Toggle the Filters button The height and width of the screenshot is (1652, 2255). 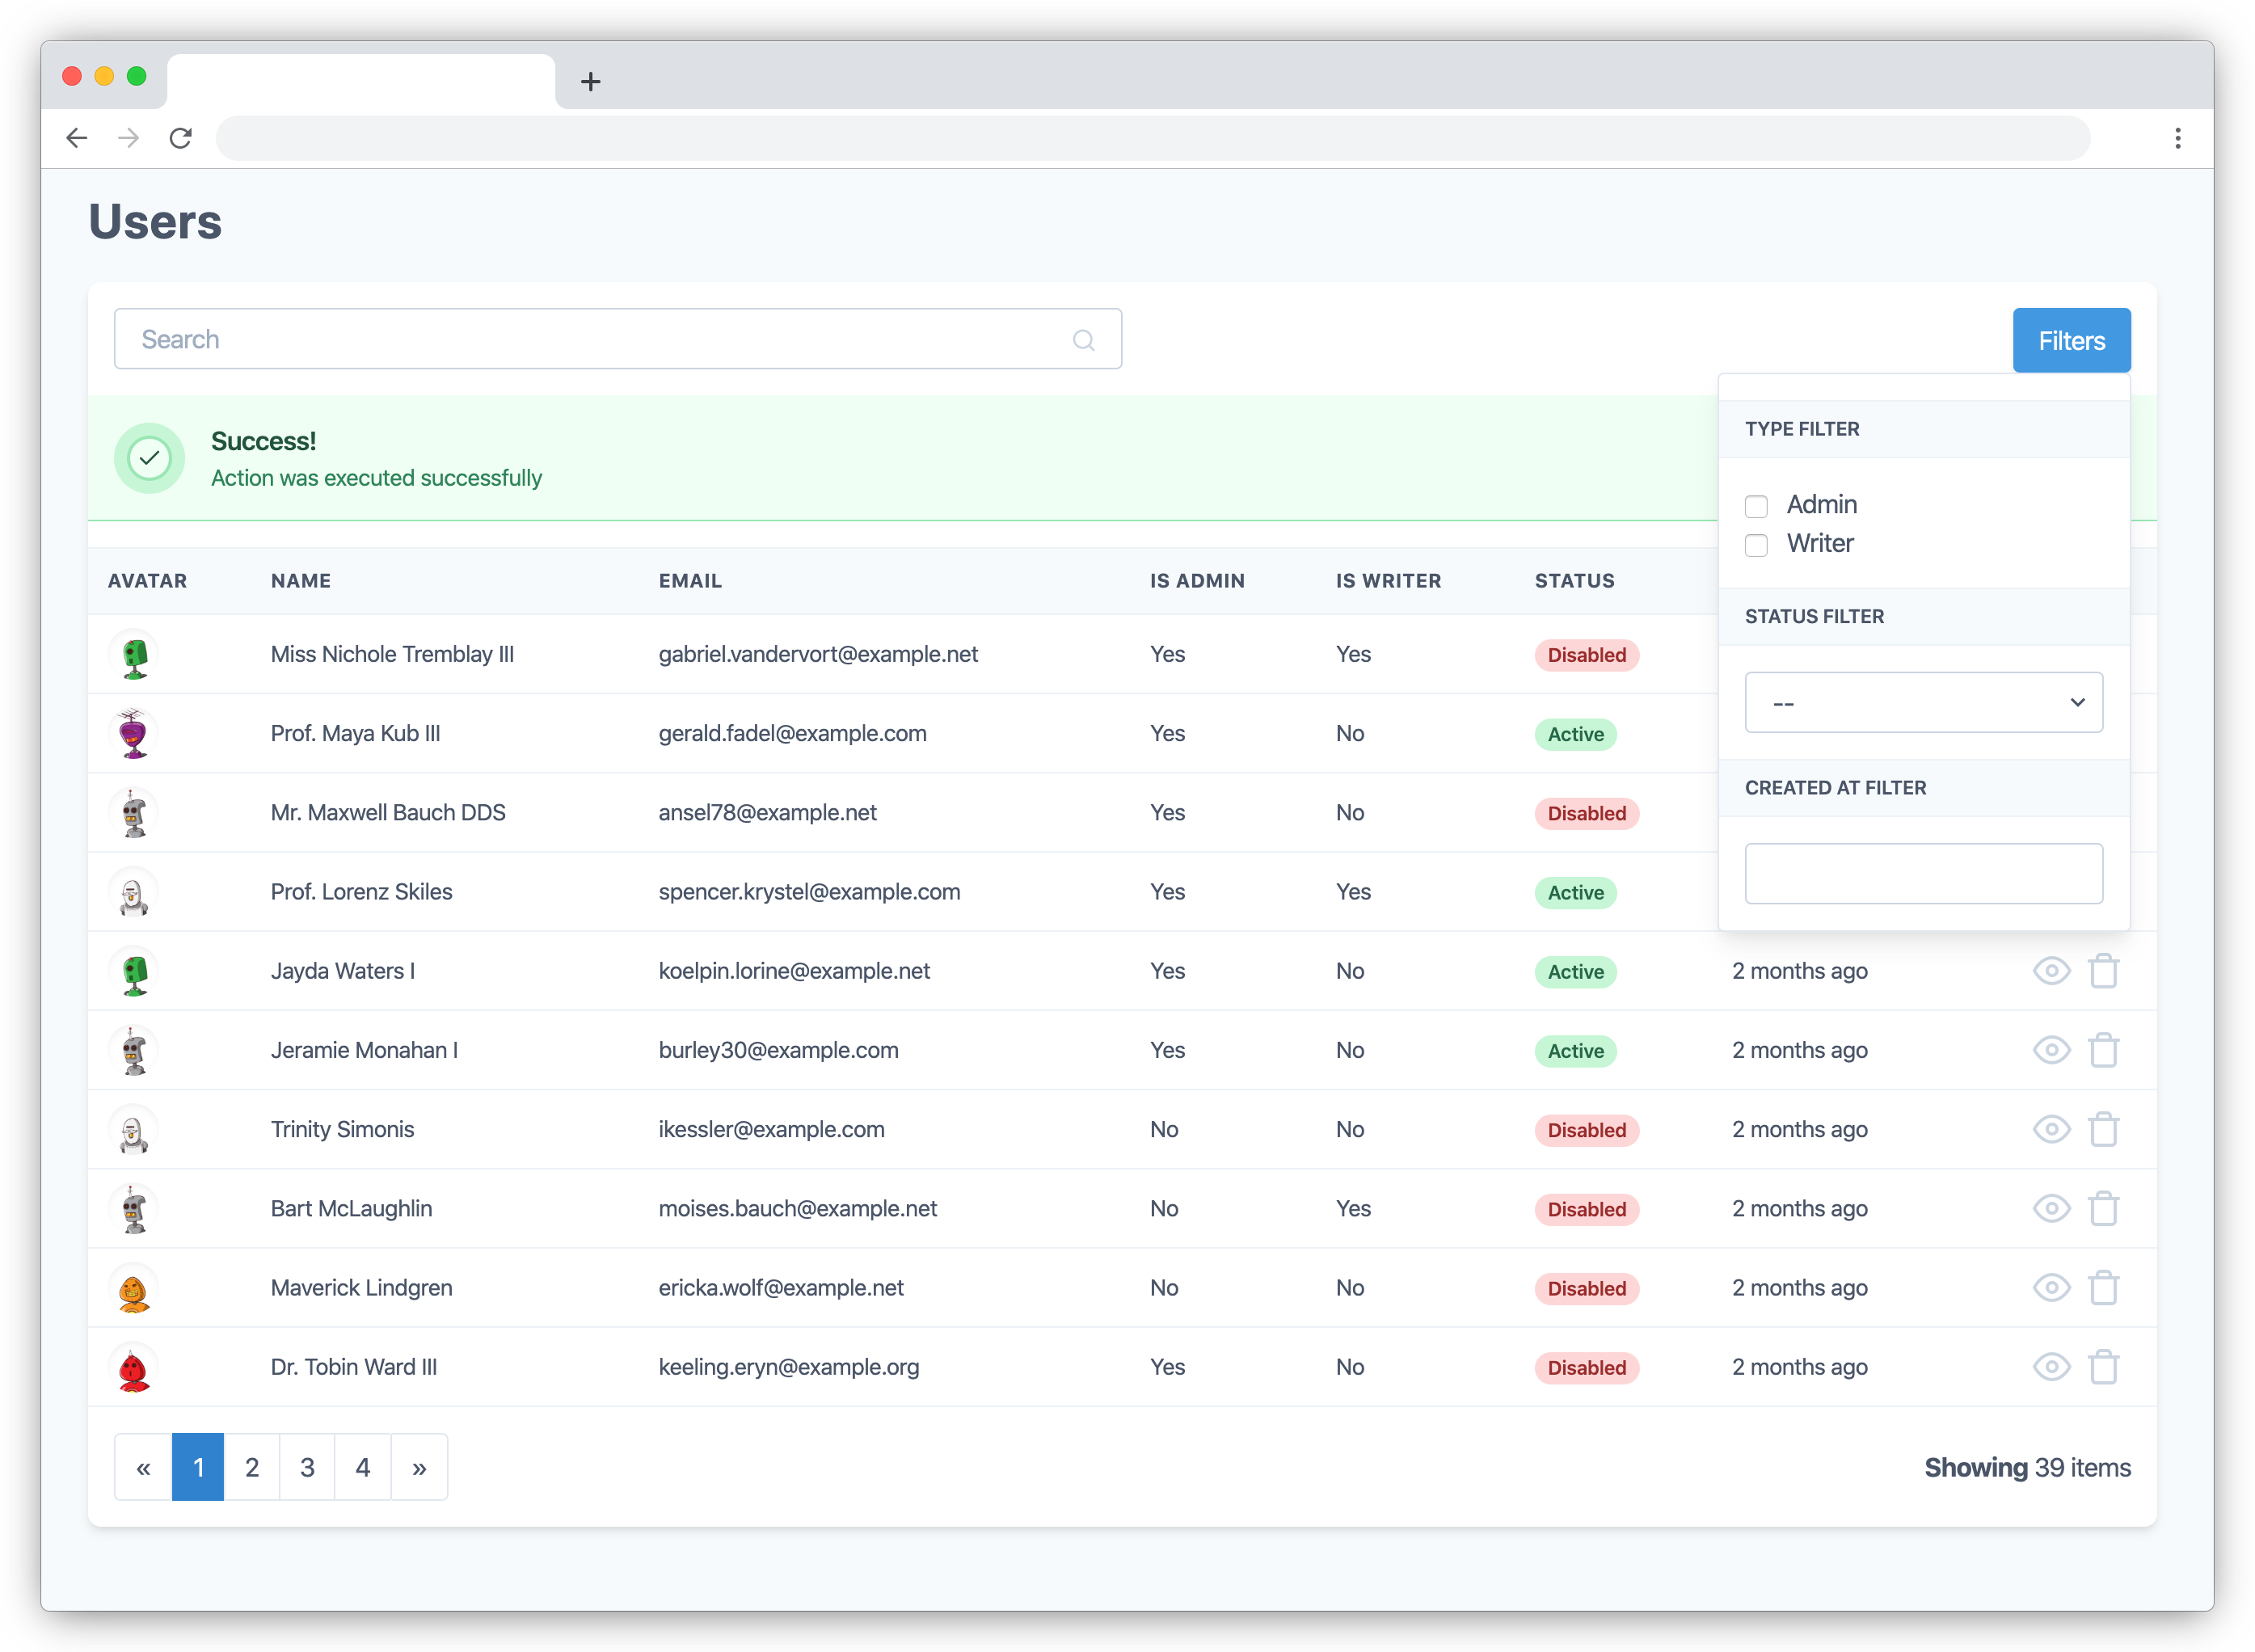point(2071,341)
